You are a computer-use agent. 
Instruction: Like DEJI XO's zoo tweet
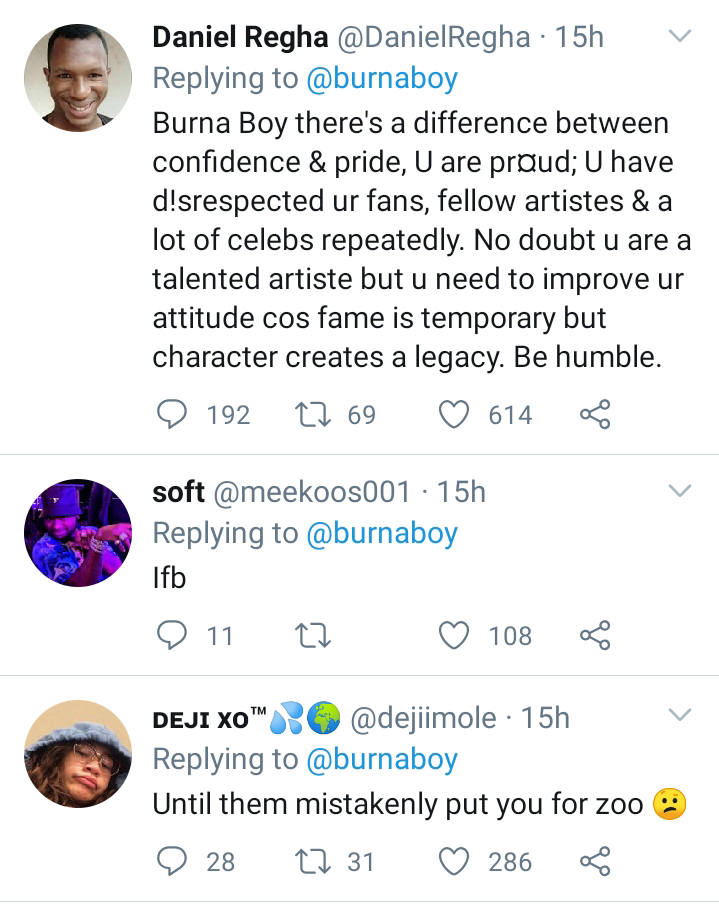click(x=456, y=861)
